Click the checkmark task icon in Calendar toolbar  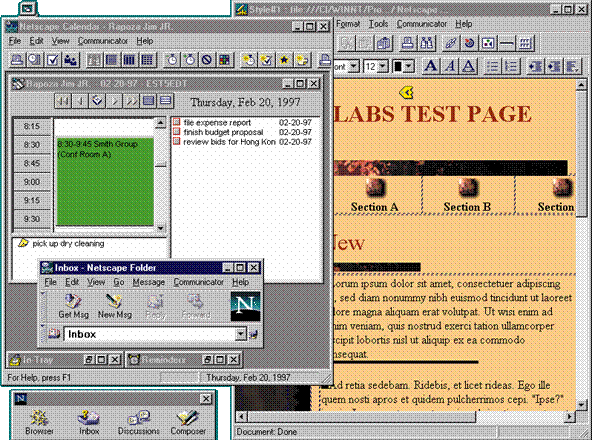[x=52, y=60]
